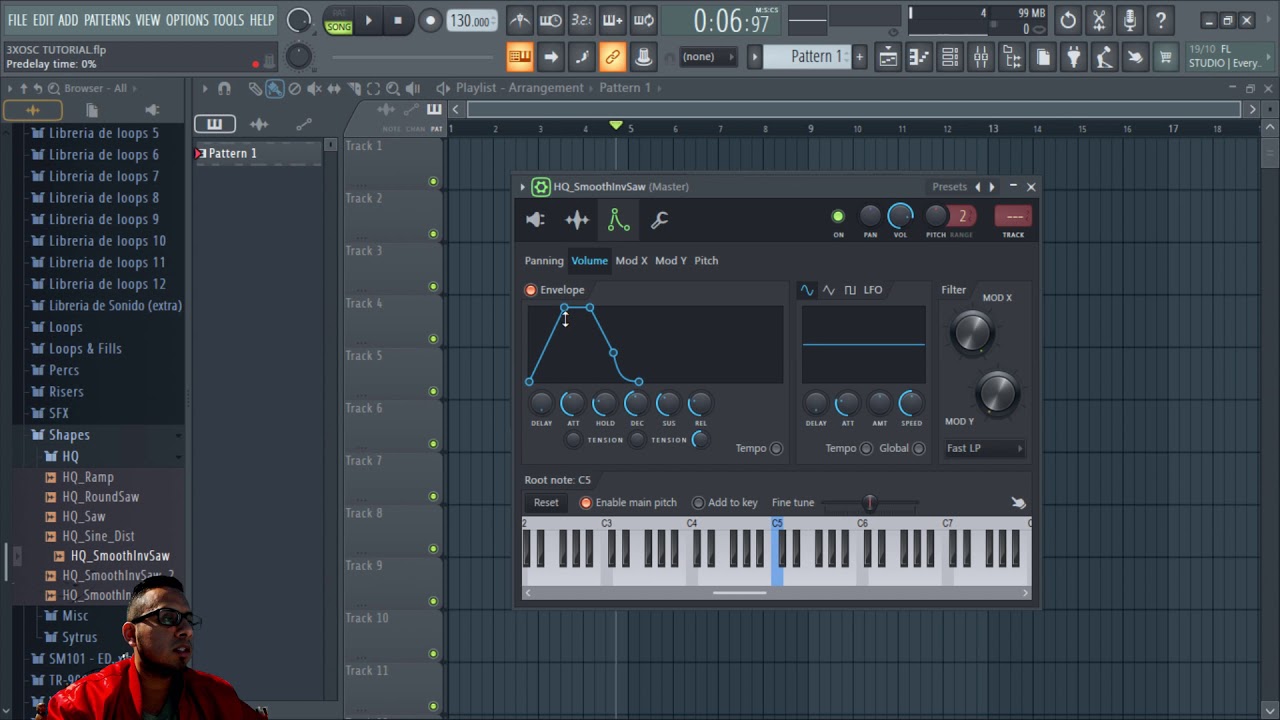The height and width of the screenshot is (720, 1280).
Task: Click the undo history circular arrow icon
Action: click(1068, 20)
